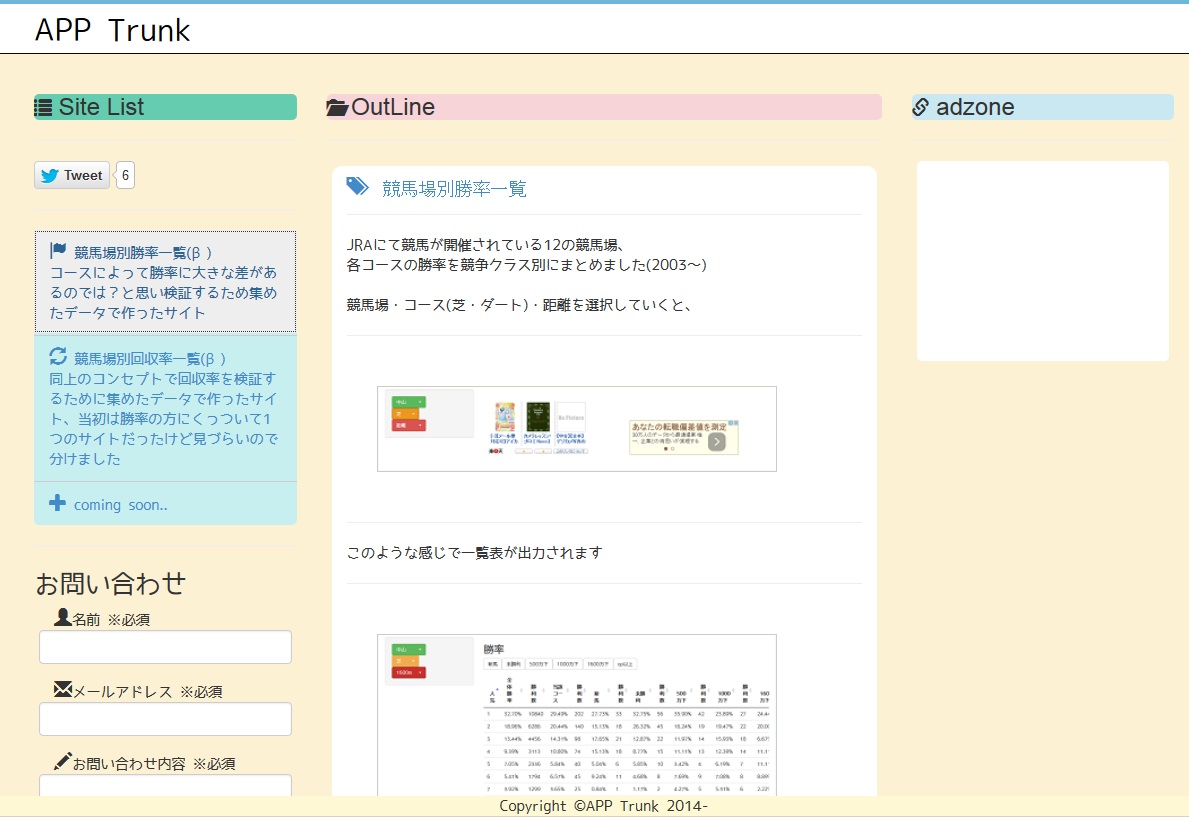The height and width of the screenshot is (817, 1189).
Task: Click the refresh icon beside 競馬場別回収率一覧
Action: tap(59, 356)
